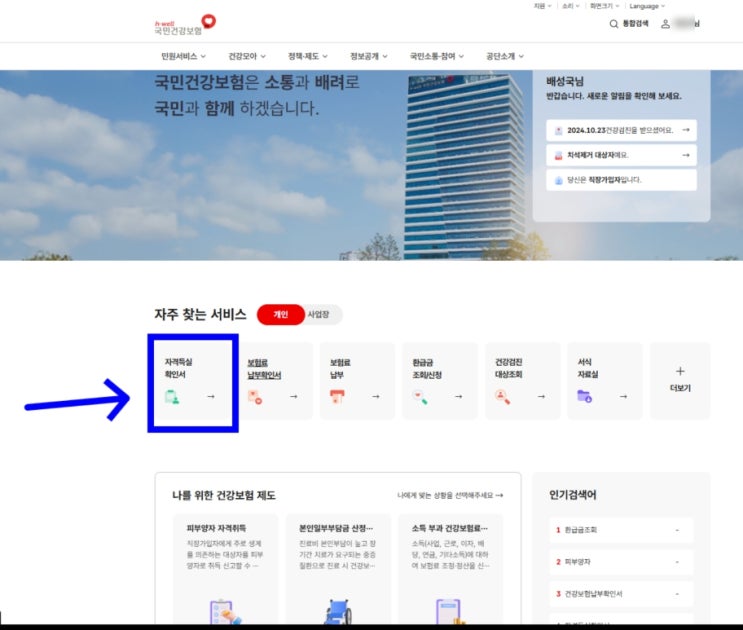Expand the 정책·제도 menu
Viewport: 743px width, 630px height.
click(x=308, y=56)
